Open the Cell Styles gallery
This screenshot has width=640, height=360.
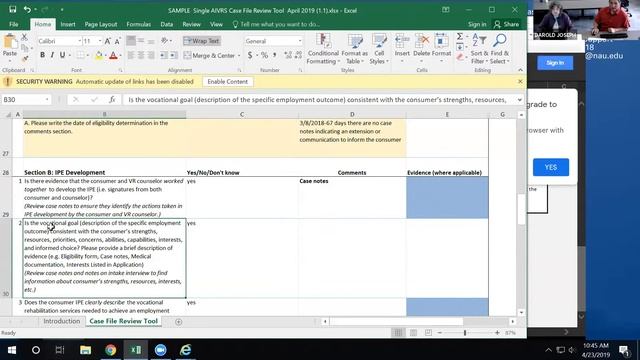(379, 49)
